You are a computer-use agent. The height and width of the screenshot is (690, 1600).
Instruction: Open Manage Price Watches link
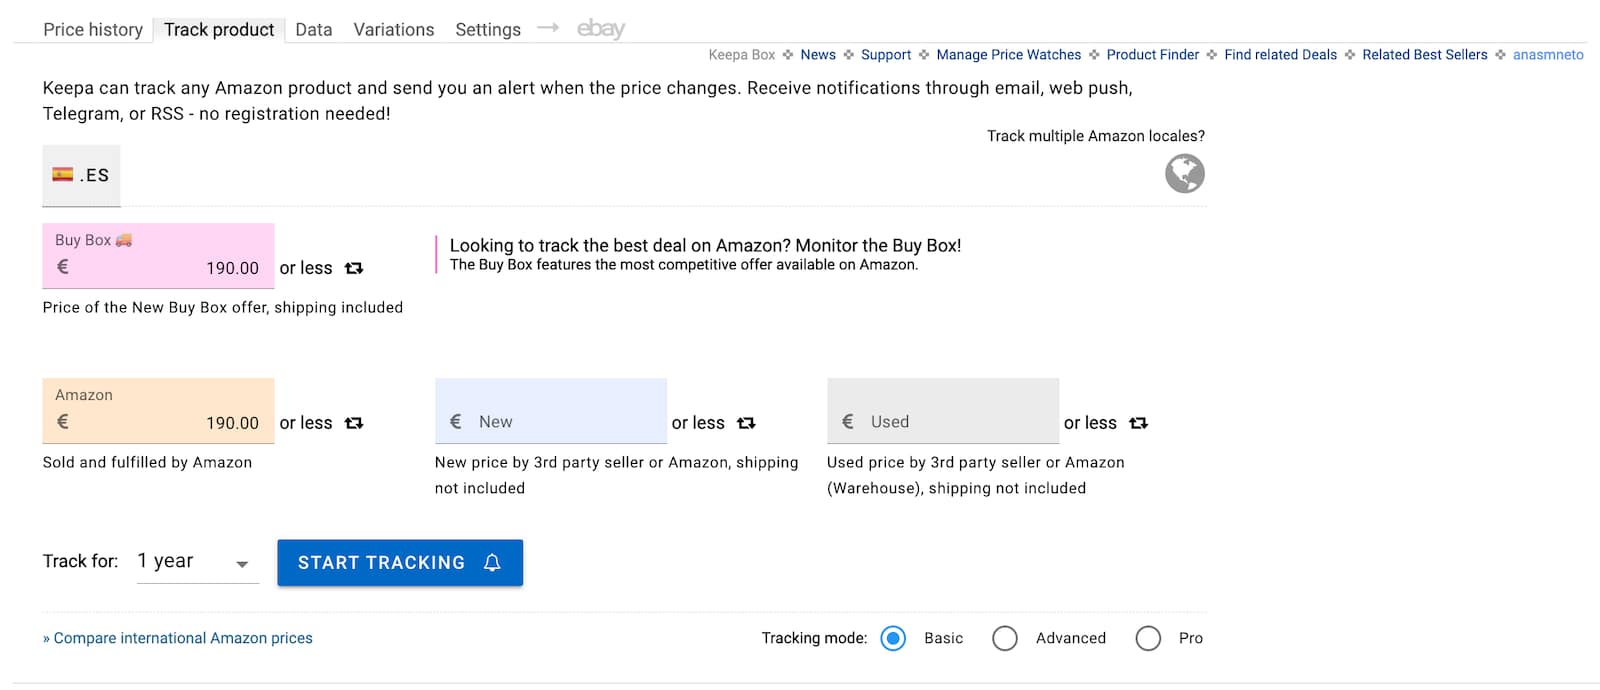1008,55
